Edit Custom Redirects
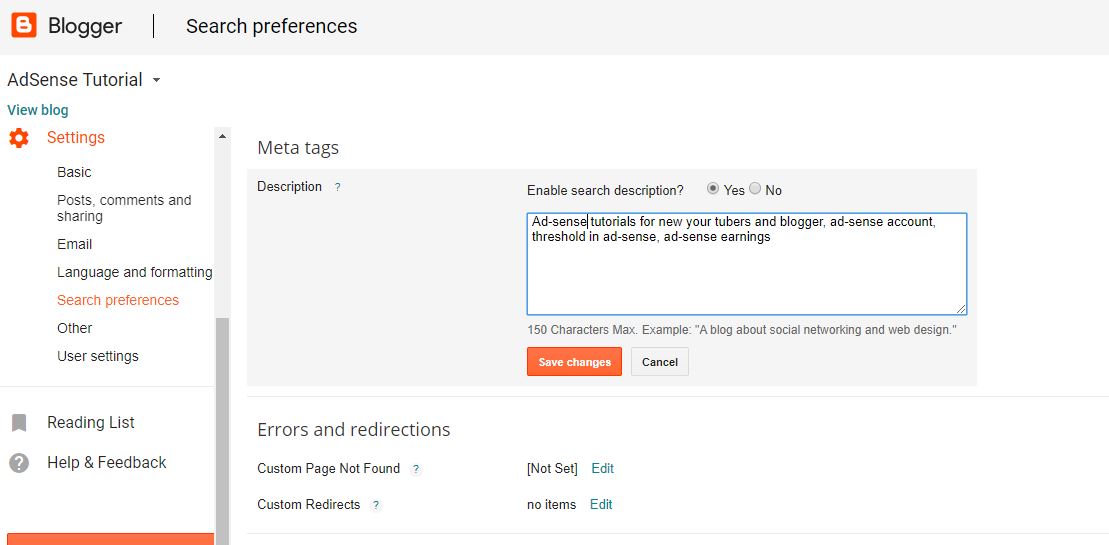The width and height of the screenshot is (1109, 545). click(601, 505)
